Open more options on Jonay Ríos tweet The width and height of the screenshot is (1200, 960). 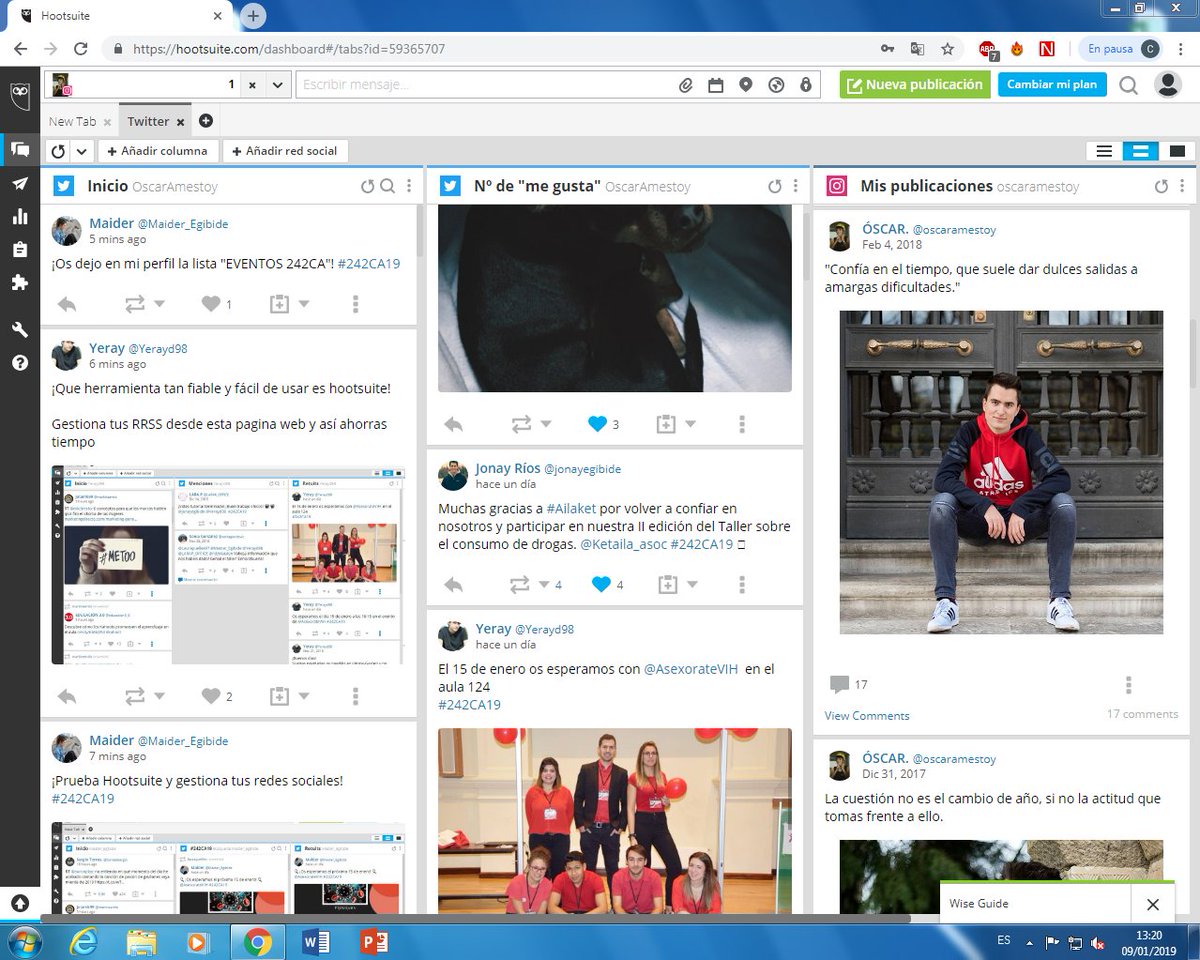[x=742, y=584]
